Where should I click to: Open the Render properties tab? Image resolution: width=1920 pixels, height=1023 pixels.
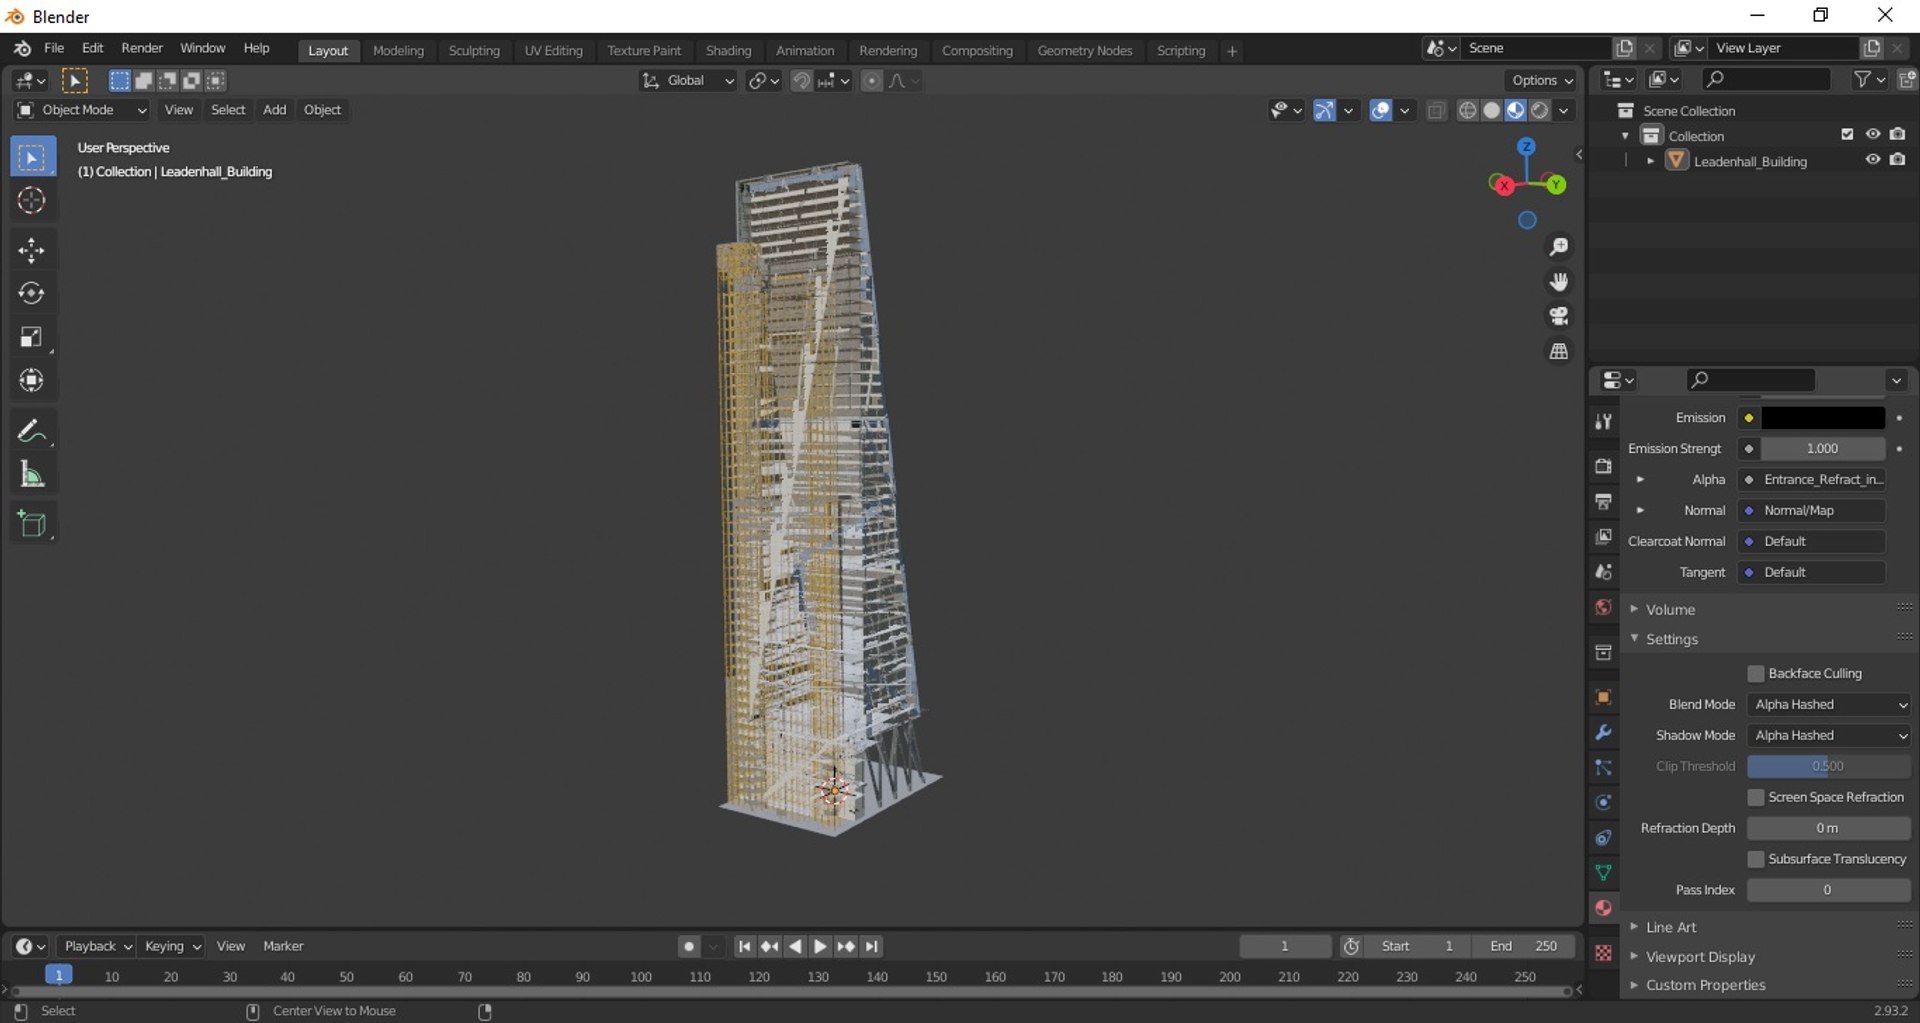pyautogui.click(x=1603, y=466)
